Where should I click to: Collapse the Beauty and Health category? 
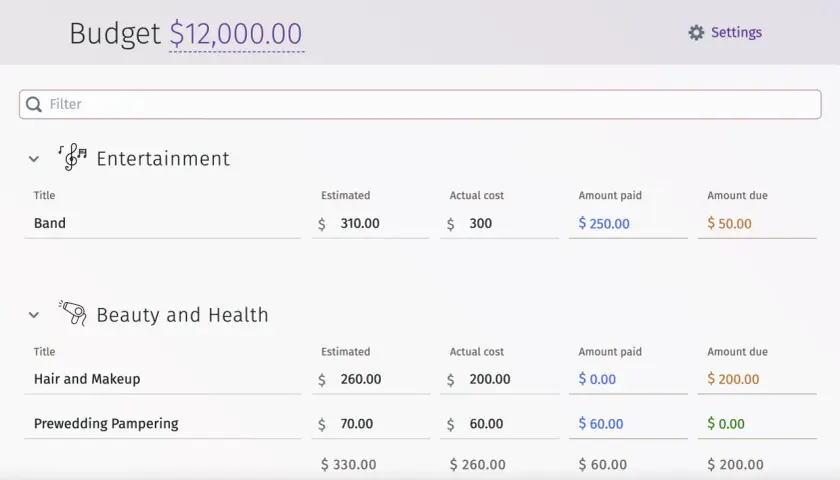click(x=34, y=315)
